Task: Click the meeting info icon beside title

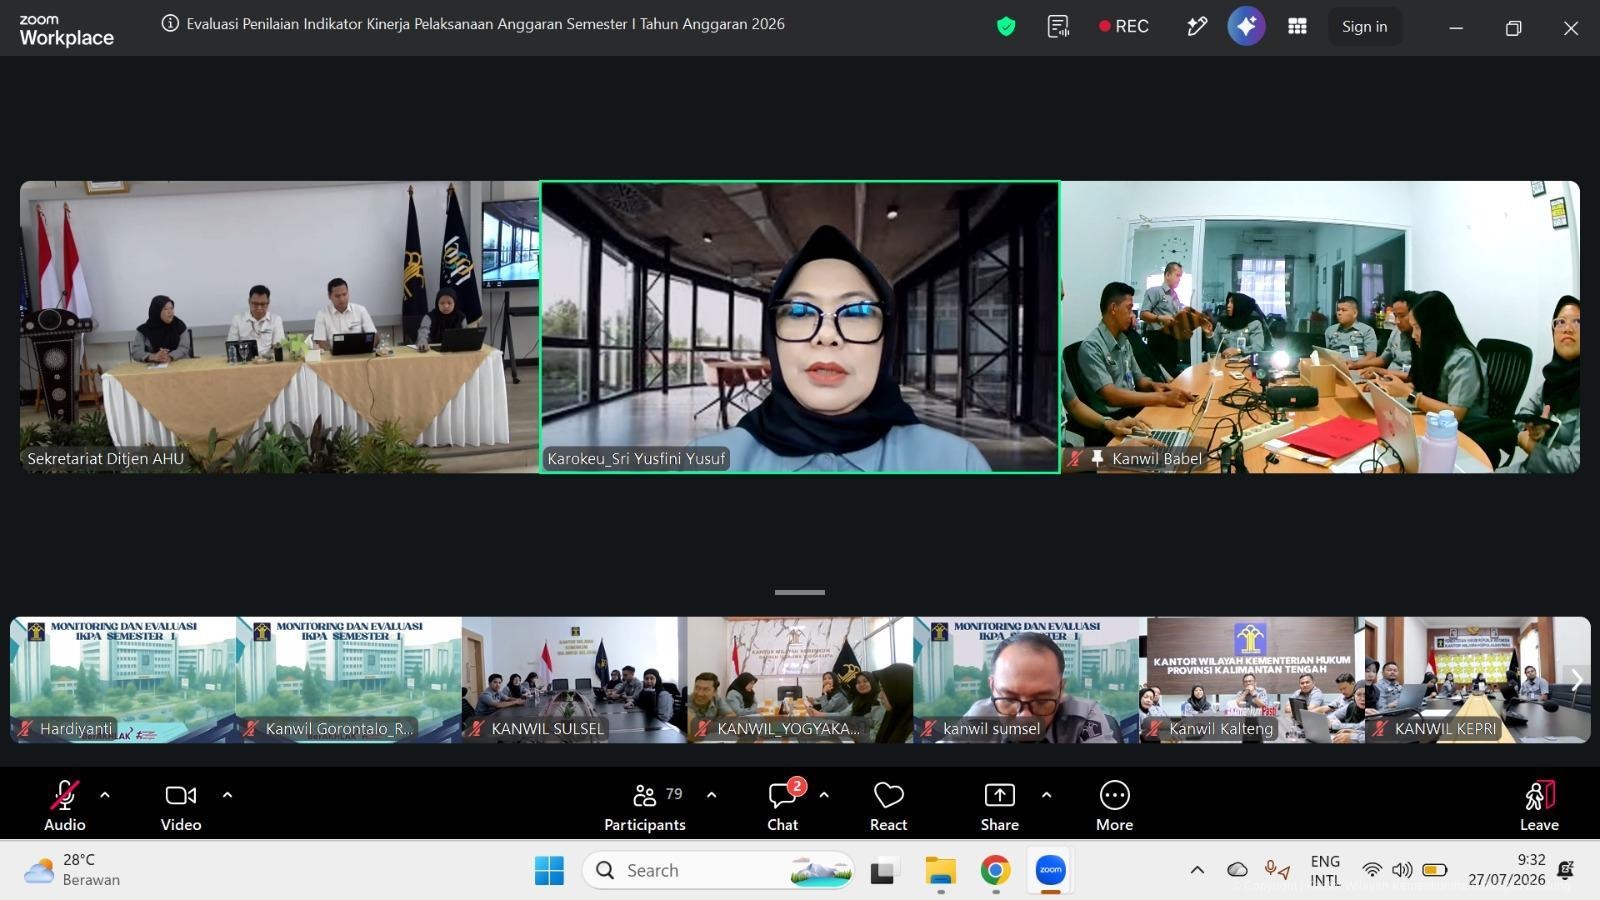Action: tap(170, 24)
